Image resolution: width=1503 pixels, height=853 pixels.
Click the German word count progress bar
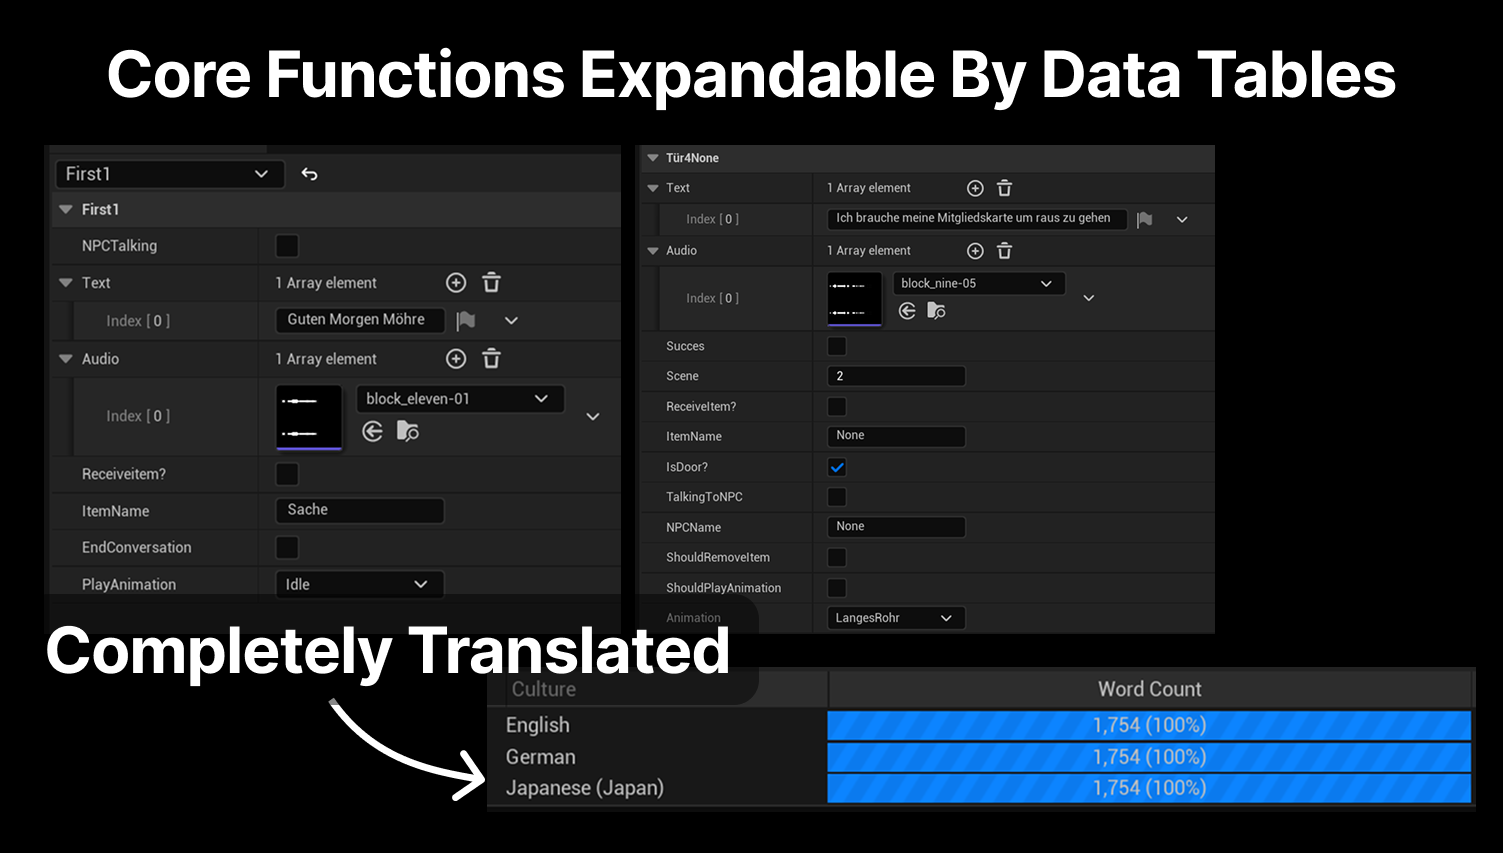click(1149, 757)
